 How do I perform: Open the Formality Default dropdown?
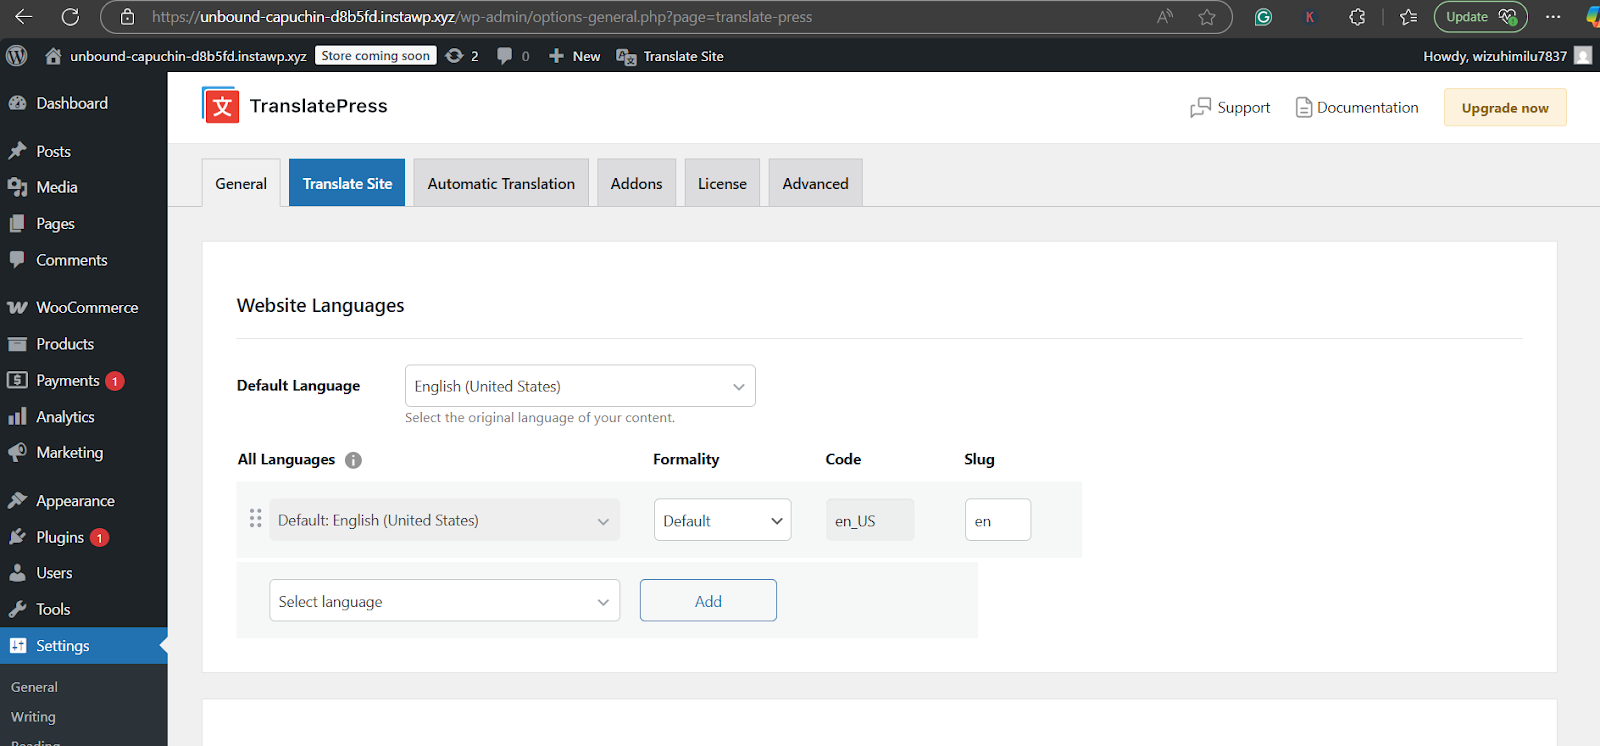pyautogui.click(x=722, y=520)
